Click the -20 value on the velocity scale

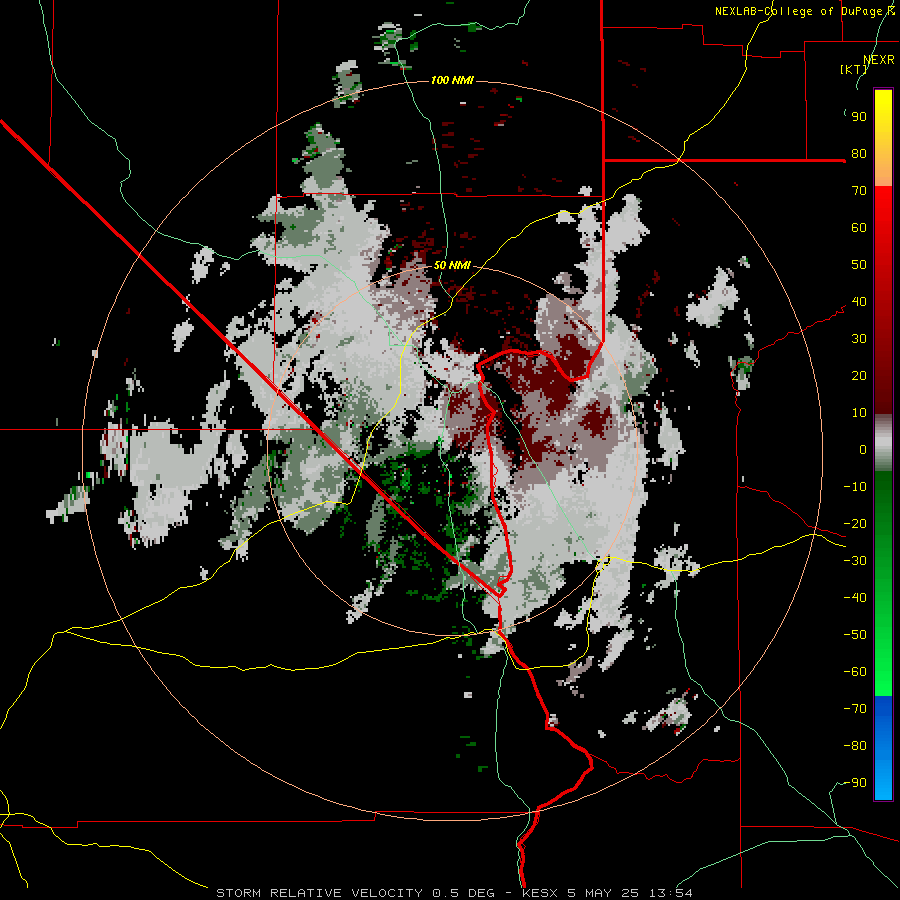click(x=855, y=524)
